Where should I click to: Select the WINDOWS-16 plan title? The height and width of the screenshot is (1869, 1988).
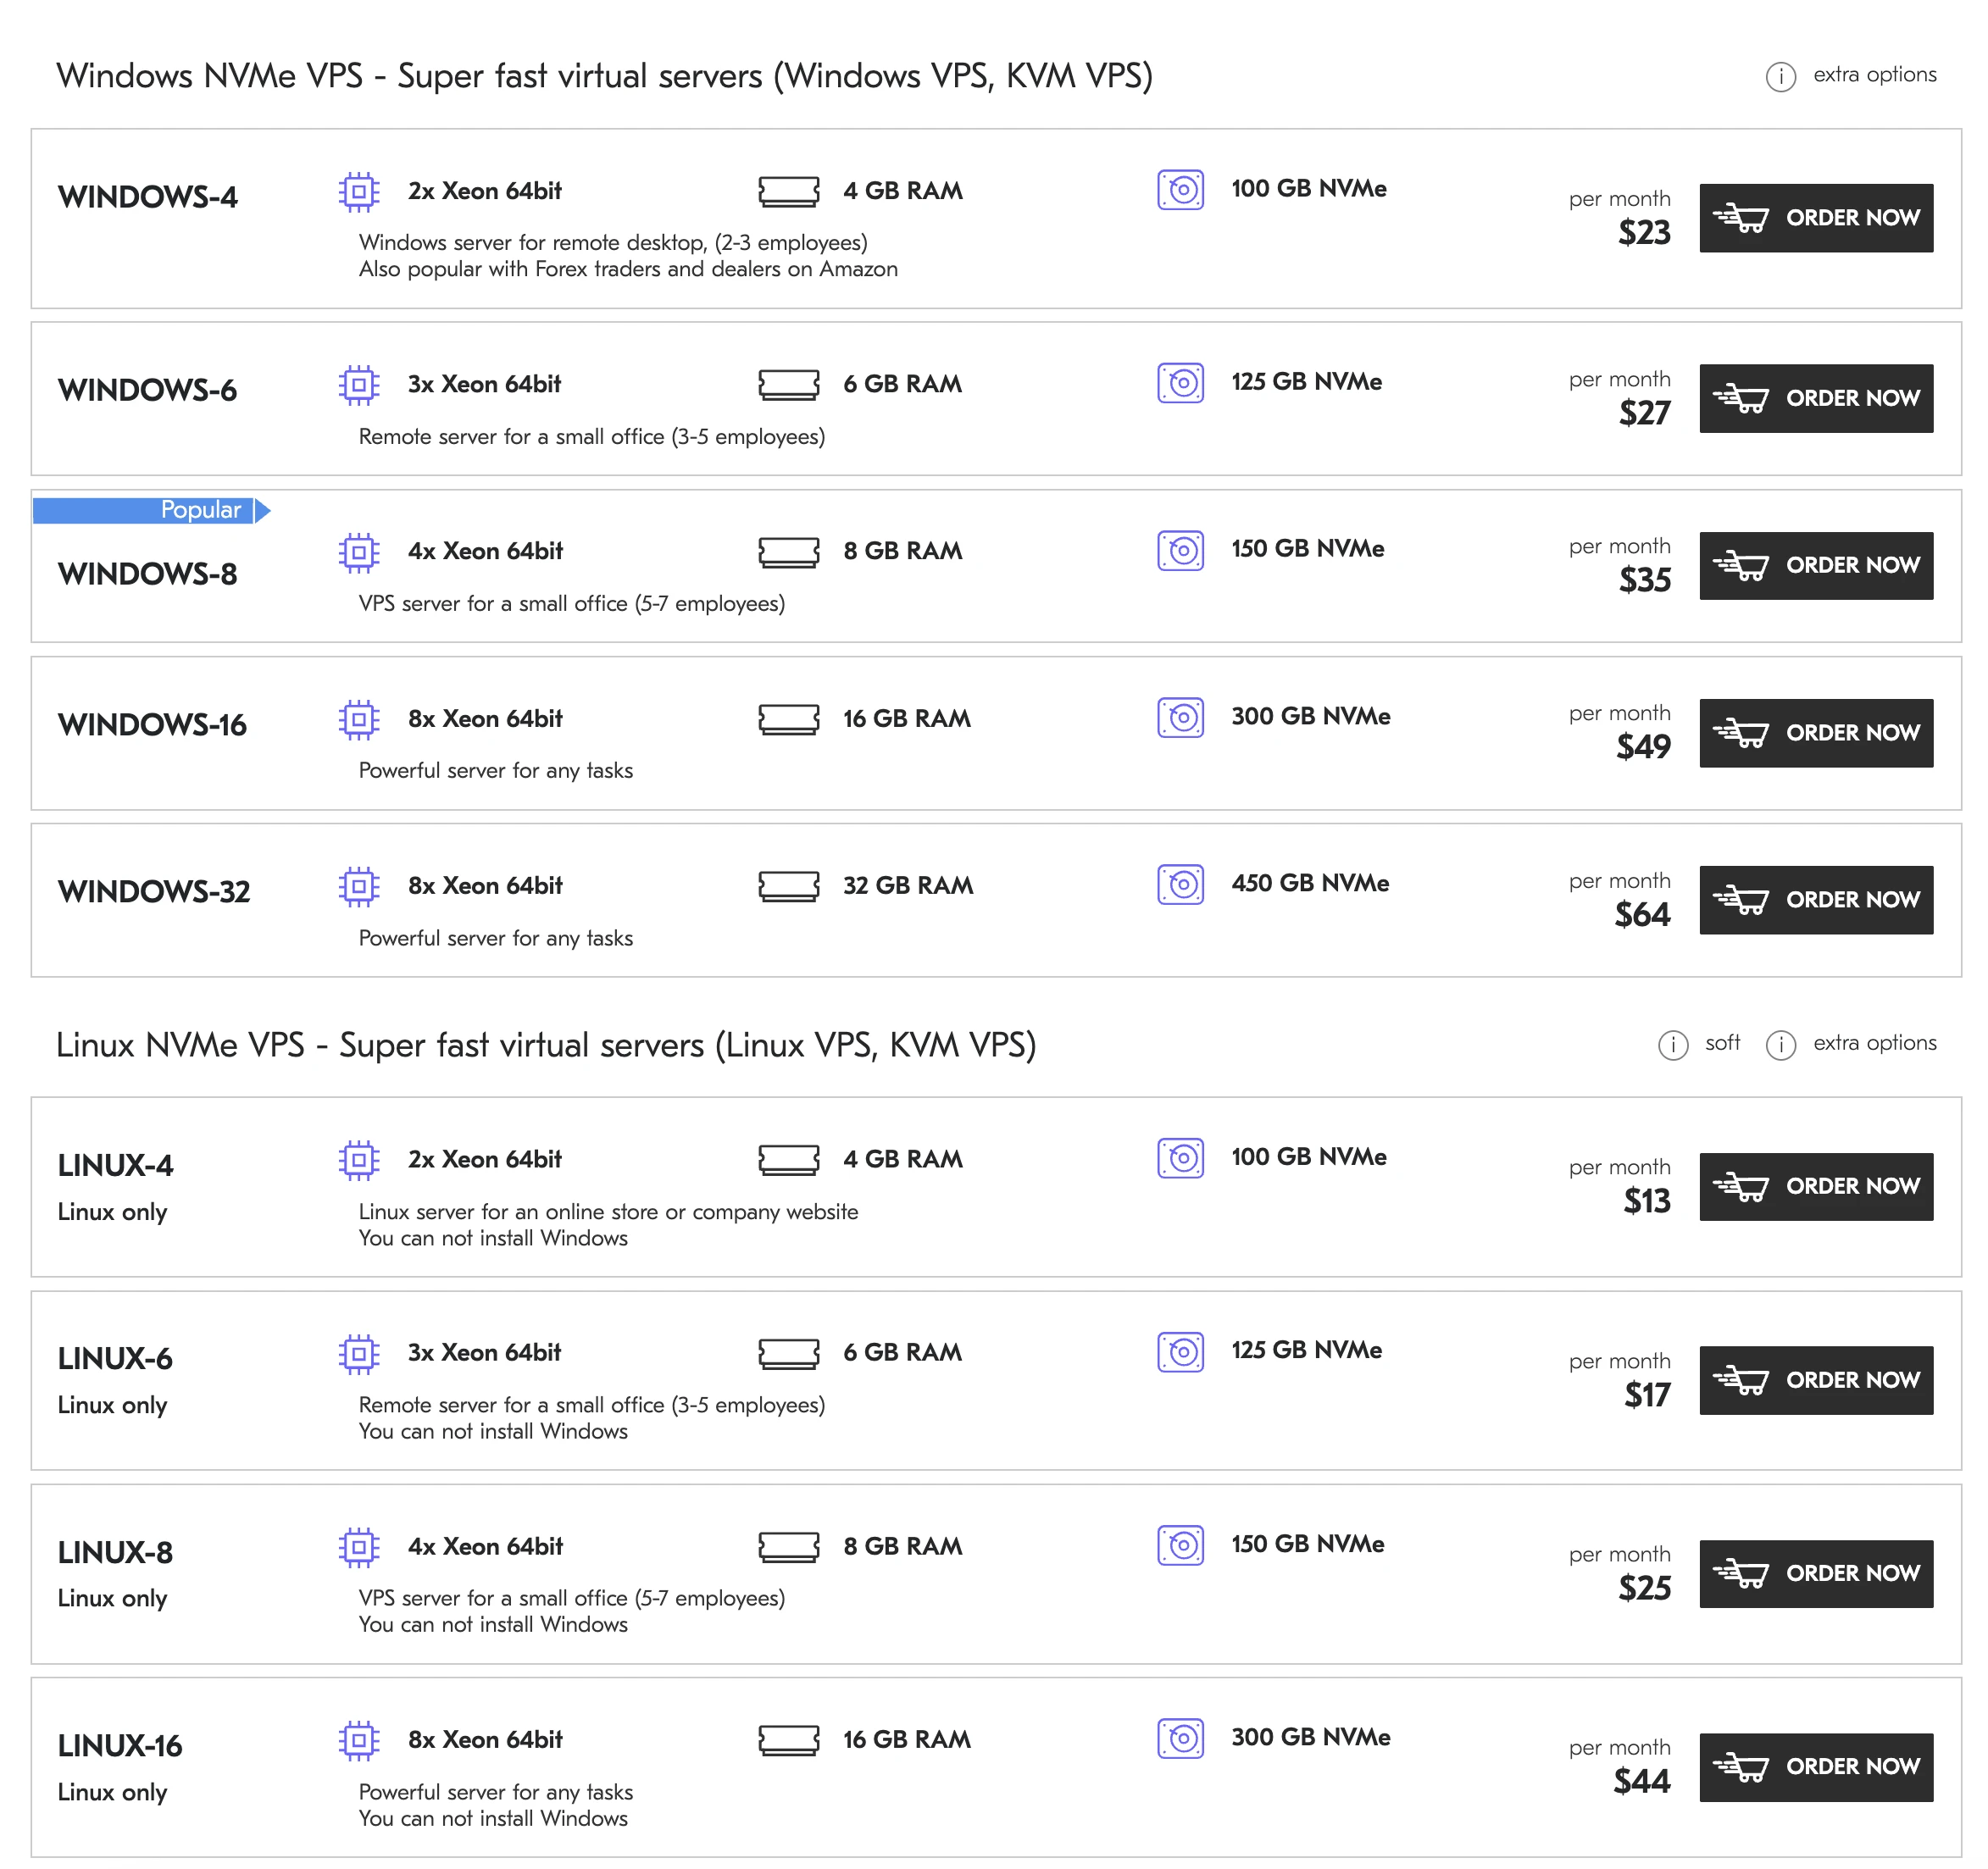(x=152, y=725)
